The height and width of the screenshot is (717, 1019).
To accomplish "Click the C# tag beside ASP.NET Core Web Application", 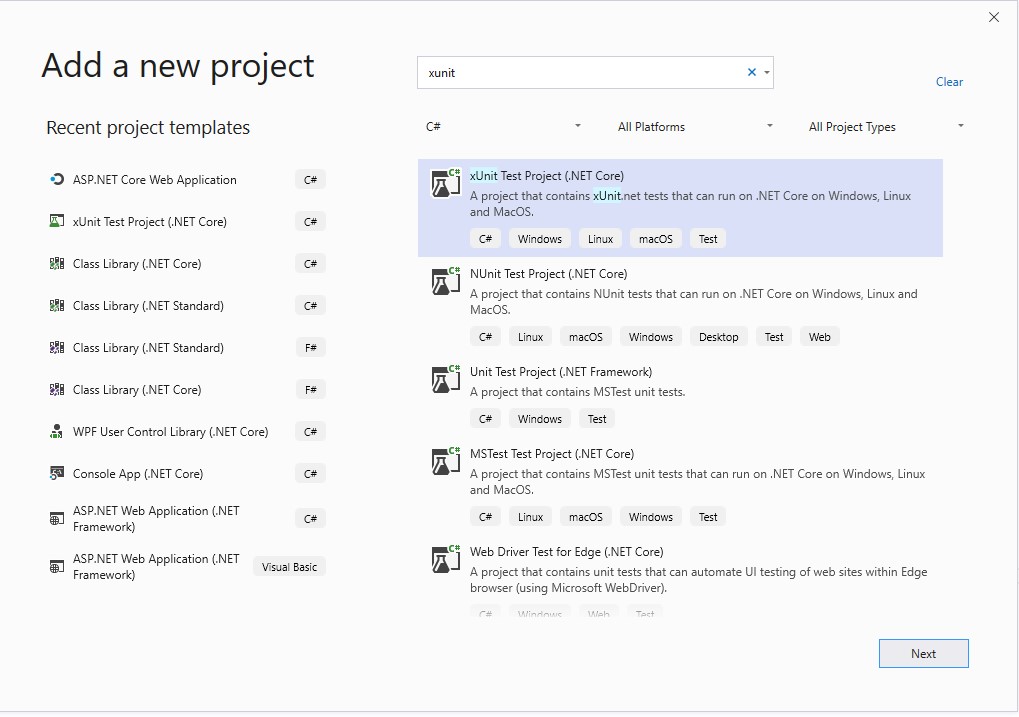I will pyautogui.click(x=311, y=179).
